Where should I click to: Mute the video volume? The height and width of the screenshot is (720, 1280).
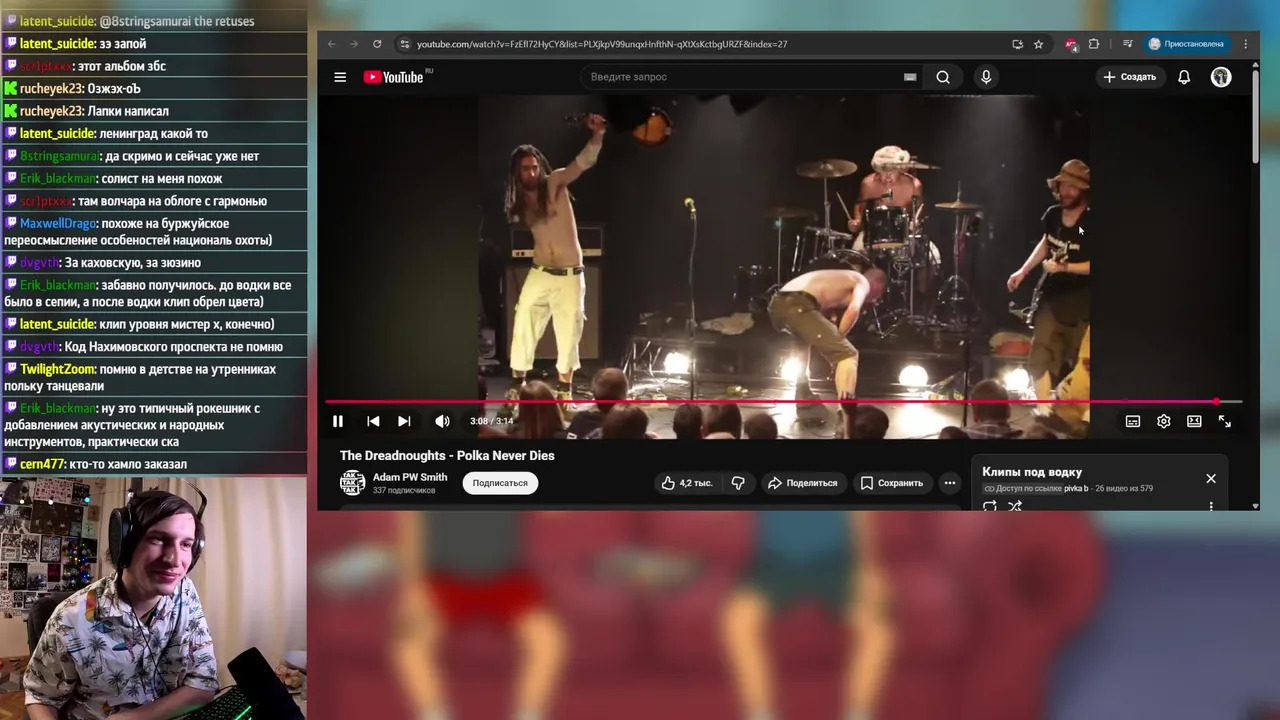442,421
